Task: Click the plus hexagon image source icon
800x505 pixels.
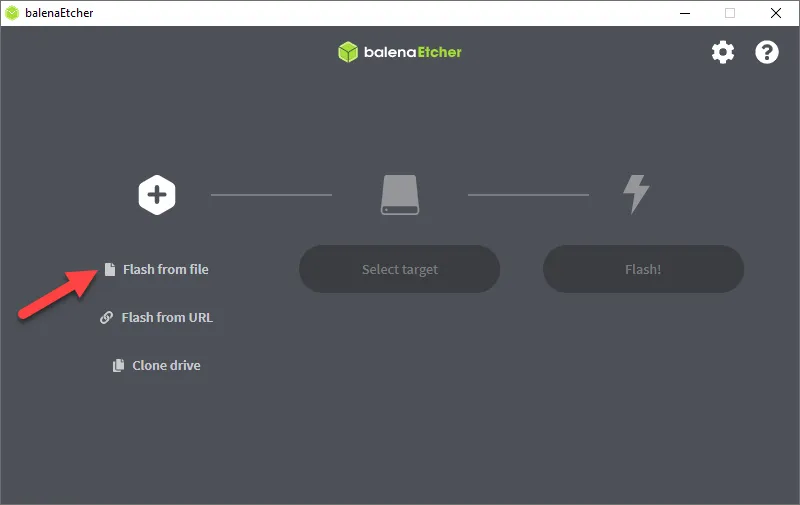Action: [157, 195]
